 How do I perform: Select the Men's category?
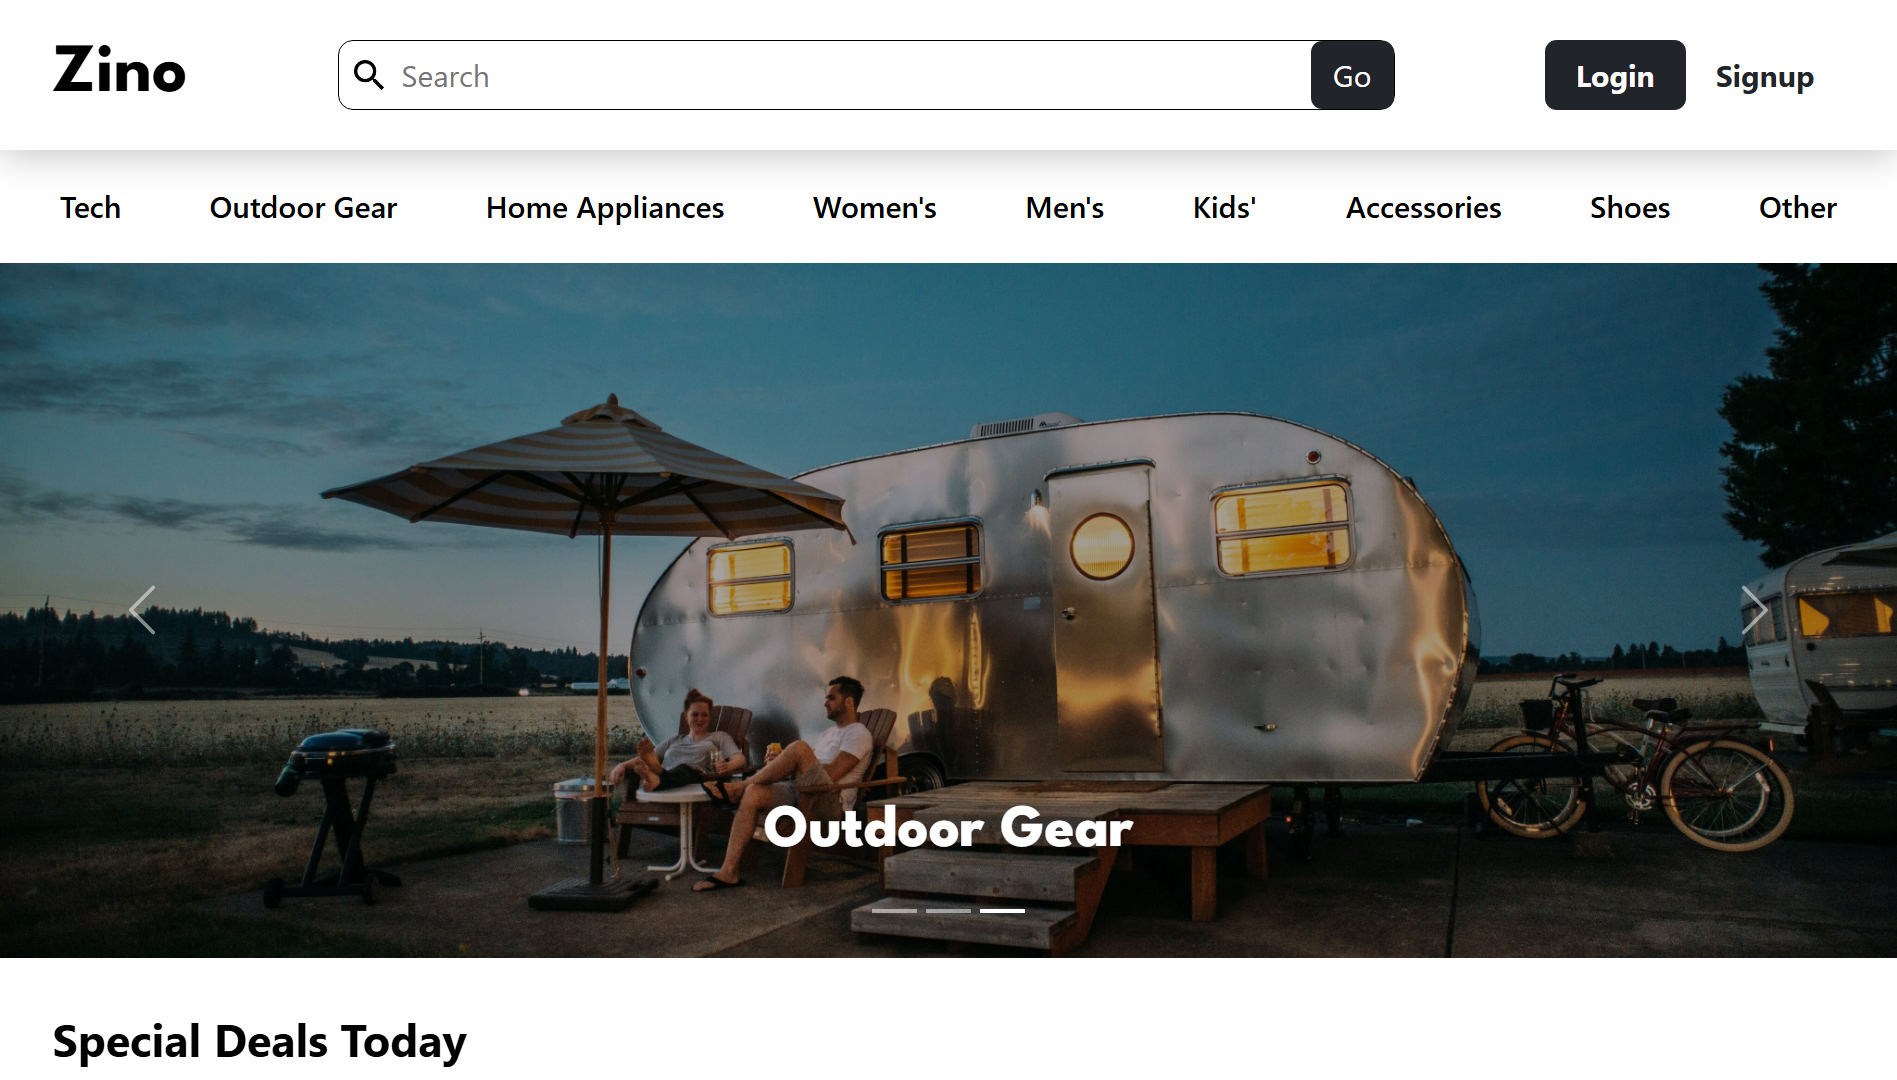1065,207
